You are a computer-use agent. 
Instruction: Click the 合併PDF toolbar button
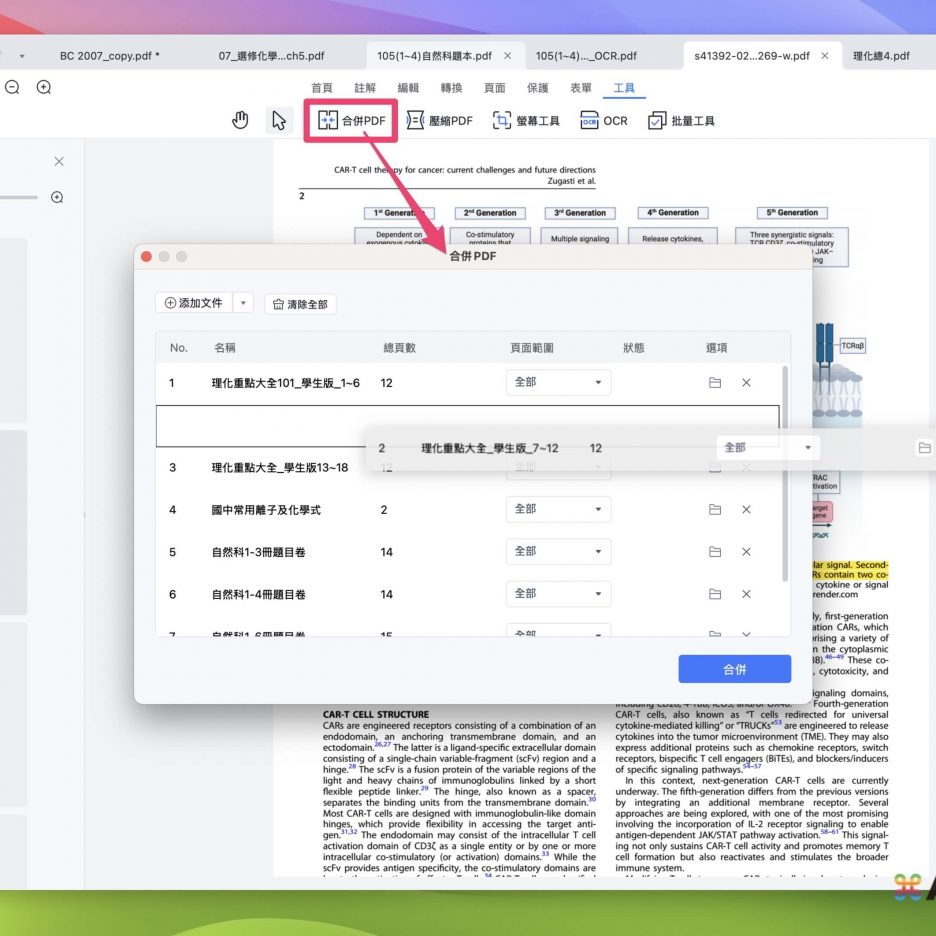pos(352,121)
